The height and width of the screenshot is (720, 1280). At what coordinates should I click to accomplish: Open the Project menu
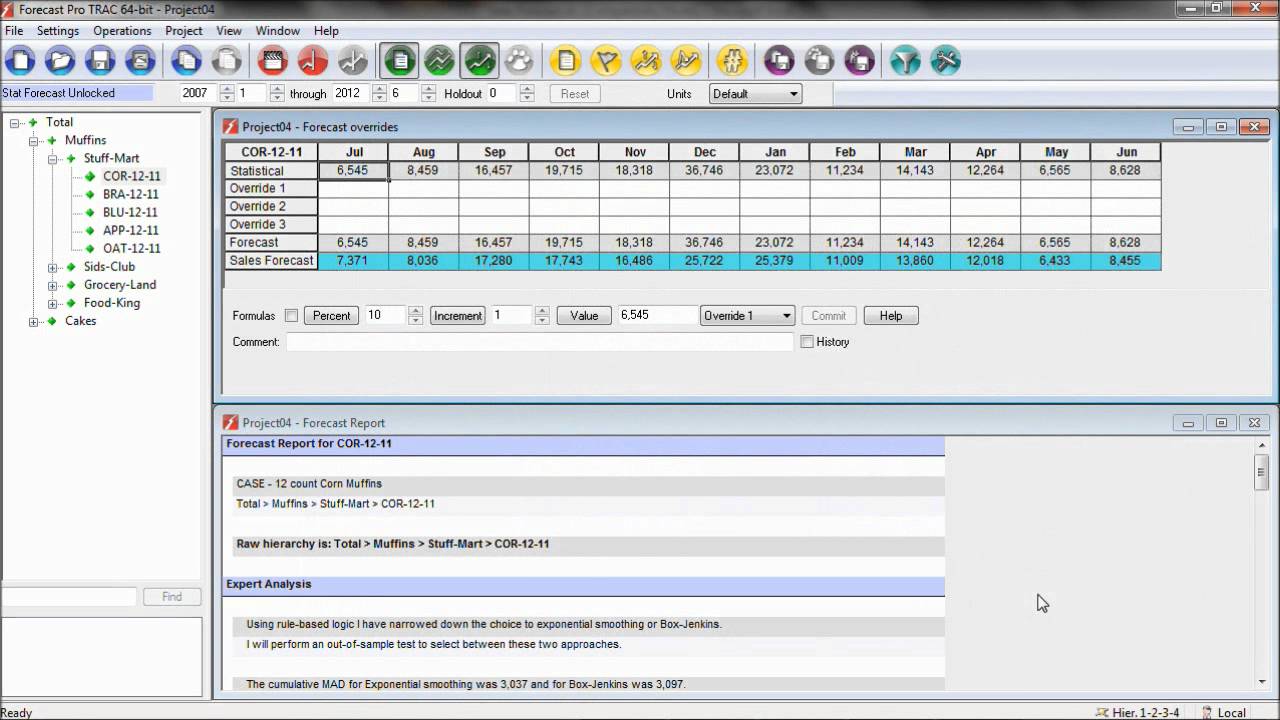[184, 31]
